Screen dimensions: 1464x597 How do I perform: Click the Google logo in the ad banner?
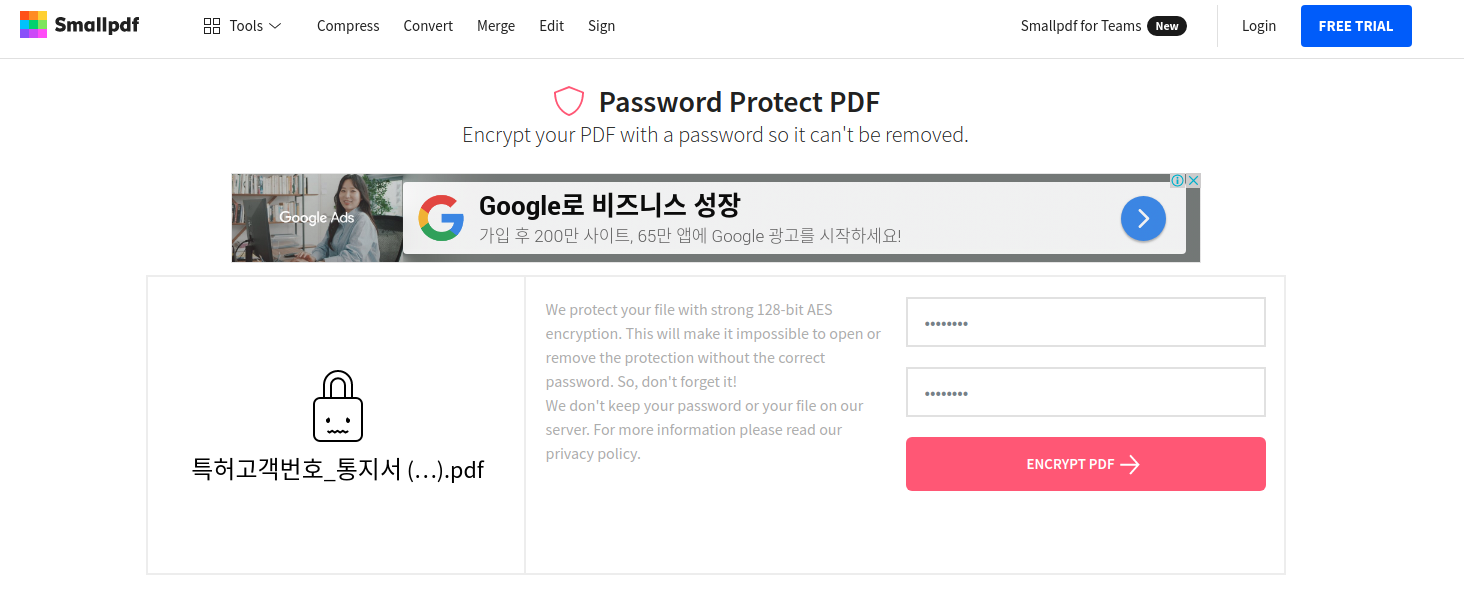click(x=441, y=218)
